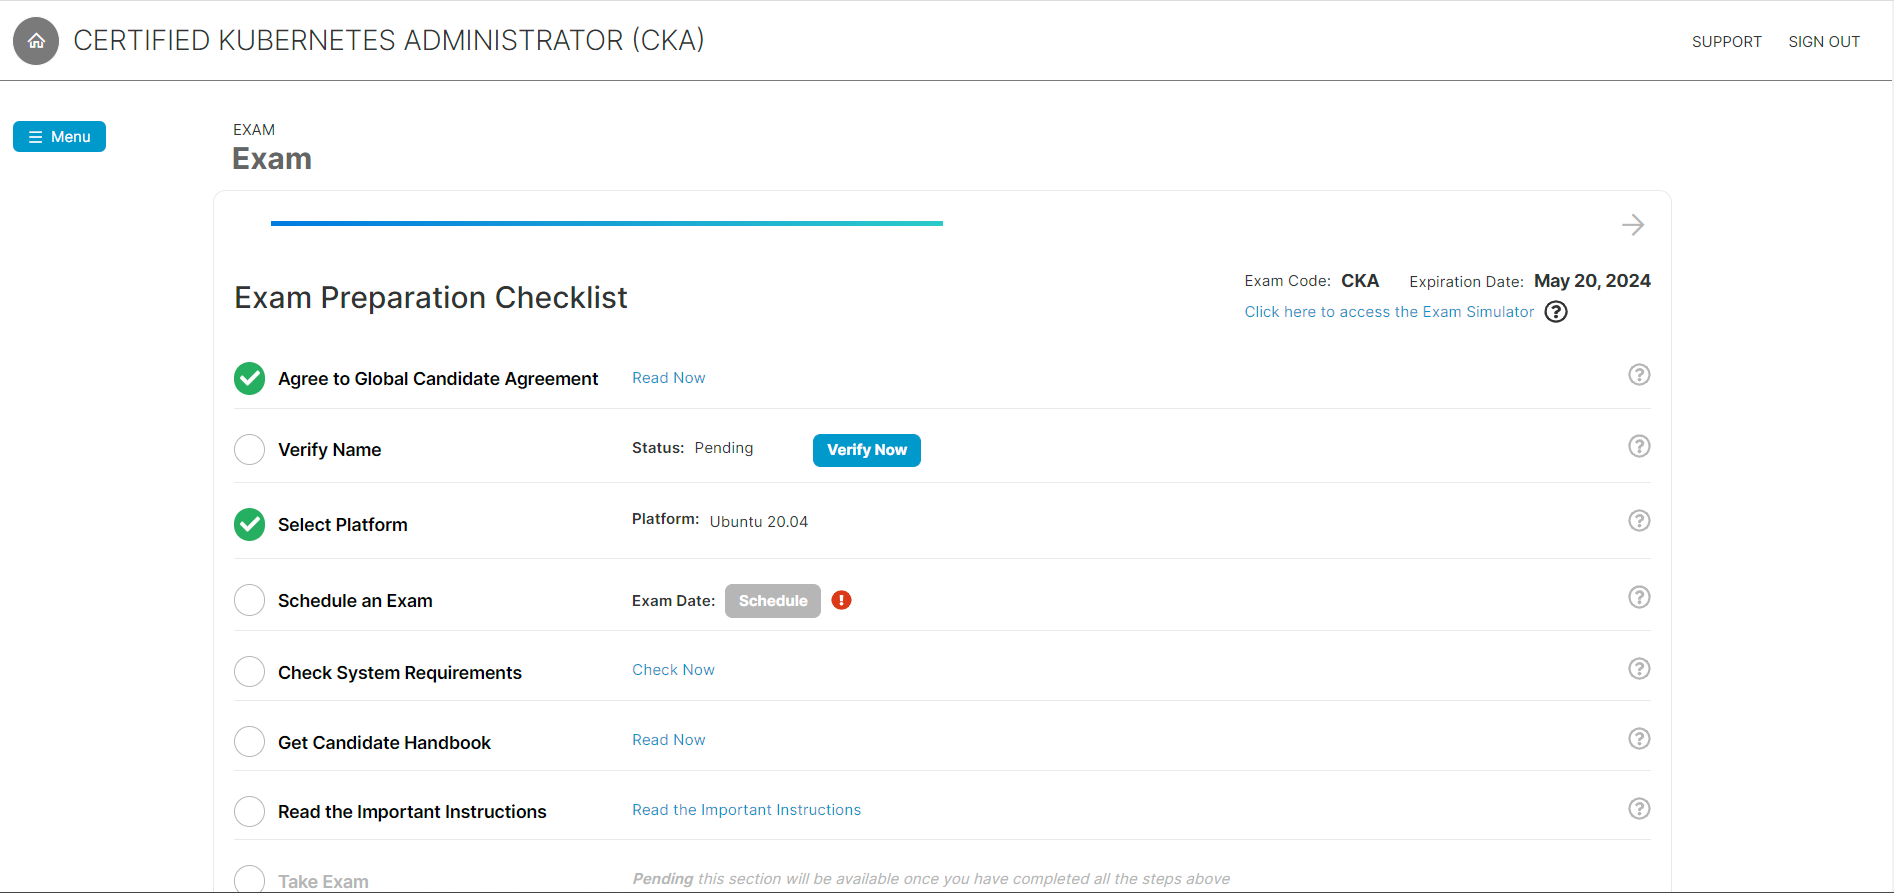Open help icon for Global Candidate Agreement row
This screenshot has width=1894, height=893.
click(x=1639, y=375)
